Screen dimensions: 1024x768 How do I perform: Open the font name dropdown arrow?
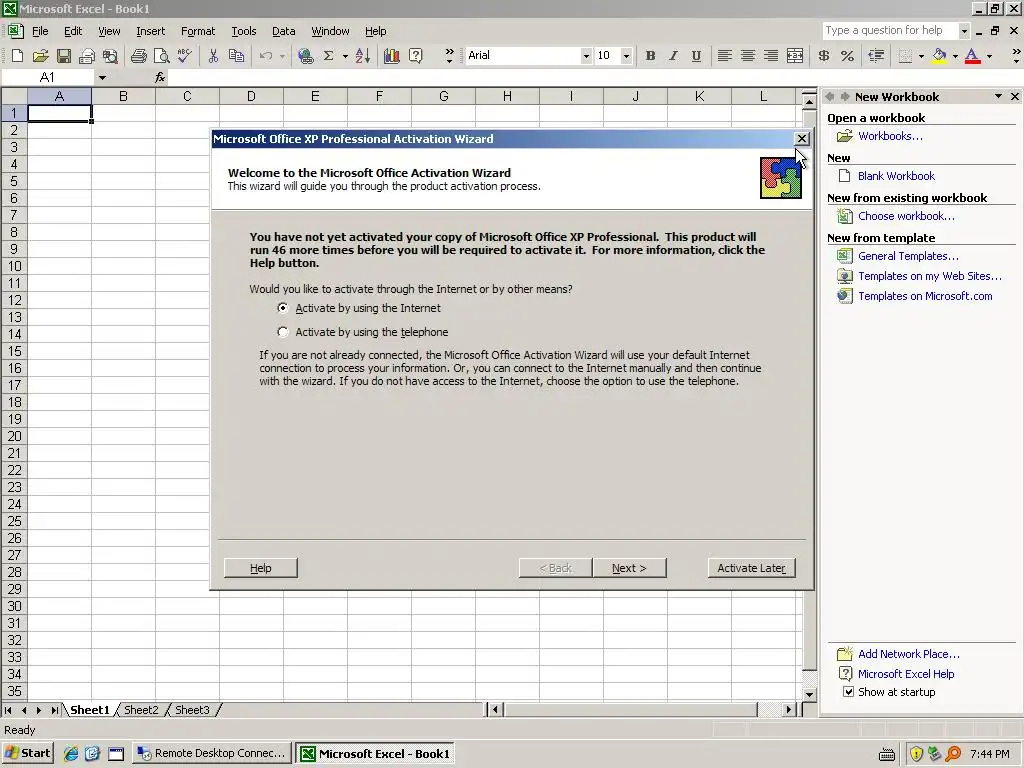coord(585,56)
